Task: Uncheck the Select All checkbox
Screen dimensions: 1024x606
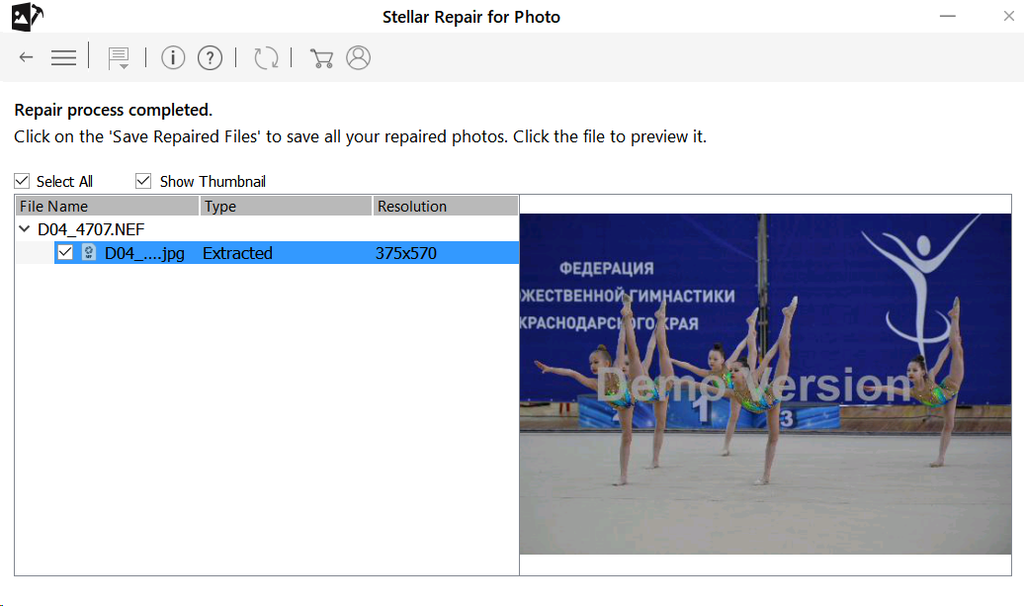Action: pos(22,181)
